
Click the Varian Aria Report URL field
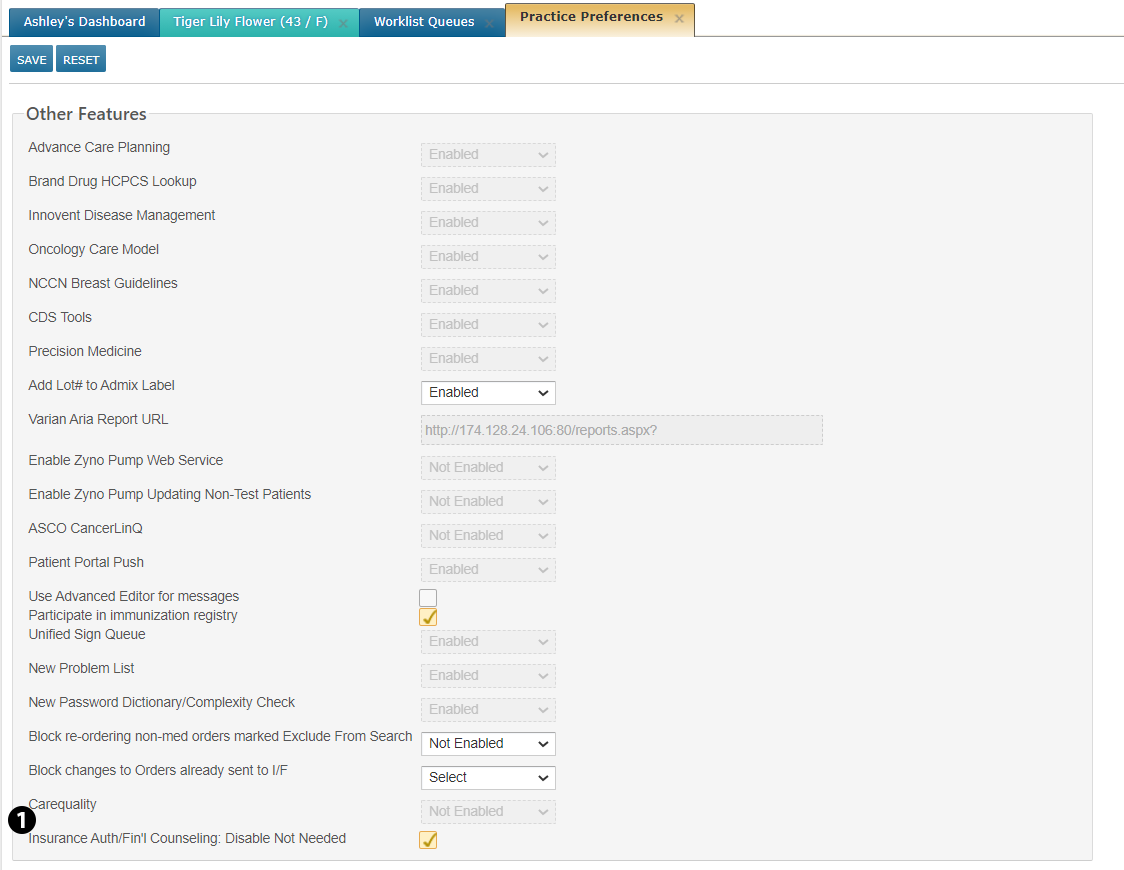[621, 431]
